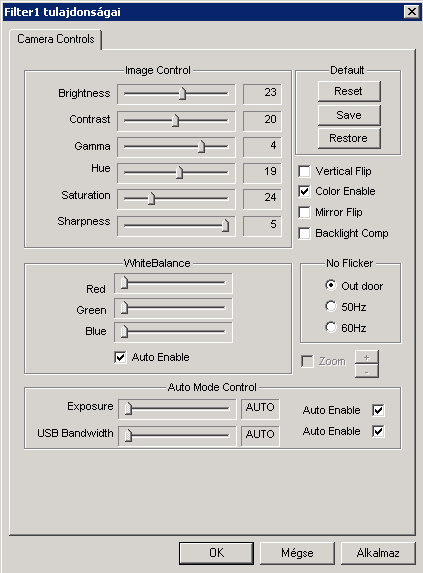Select the Out door flicker option
The height and width of the screenshot is (573, 423).
tap(331, 285)
